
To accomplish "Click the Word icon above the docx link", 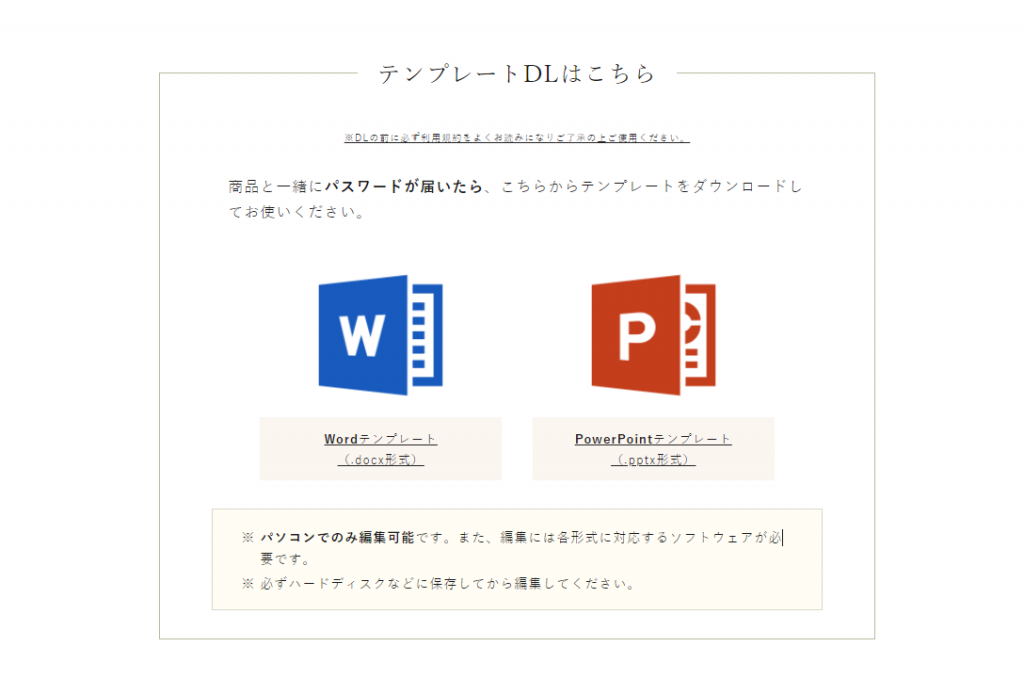I will tap(380, 335).
